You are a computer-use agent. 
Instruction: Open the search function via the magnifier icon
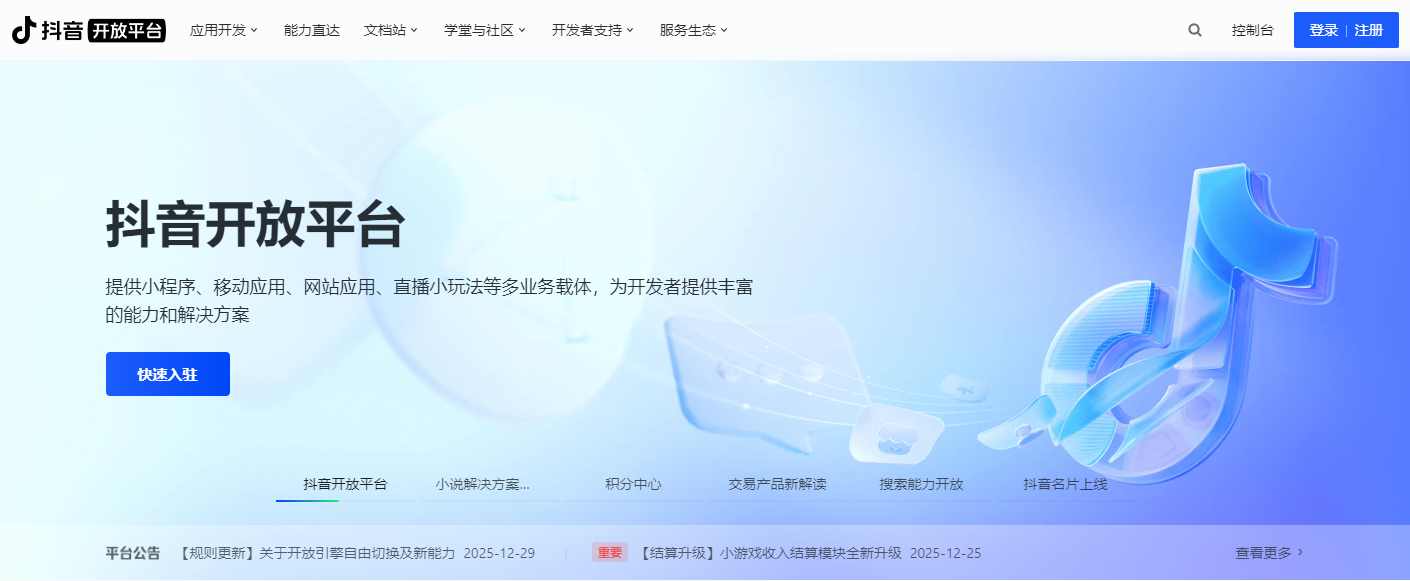pos(1194,30)
